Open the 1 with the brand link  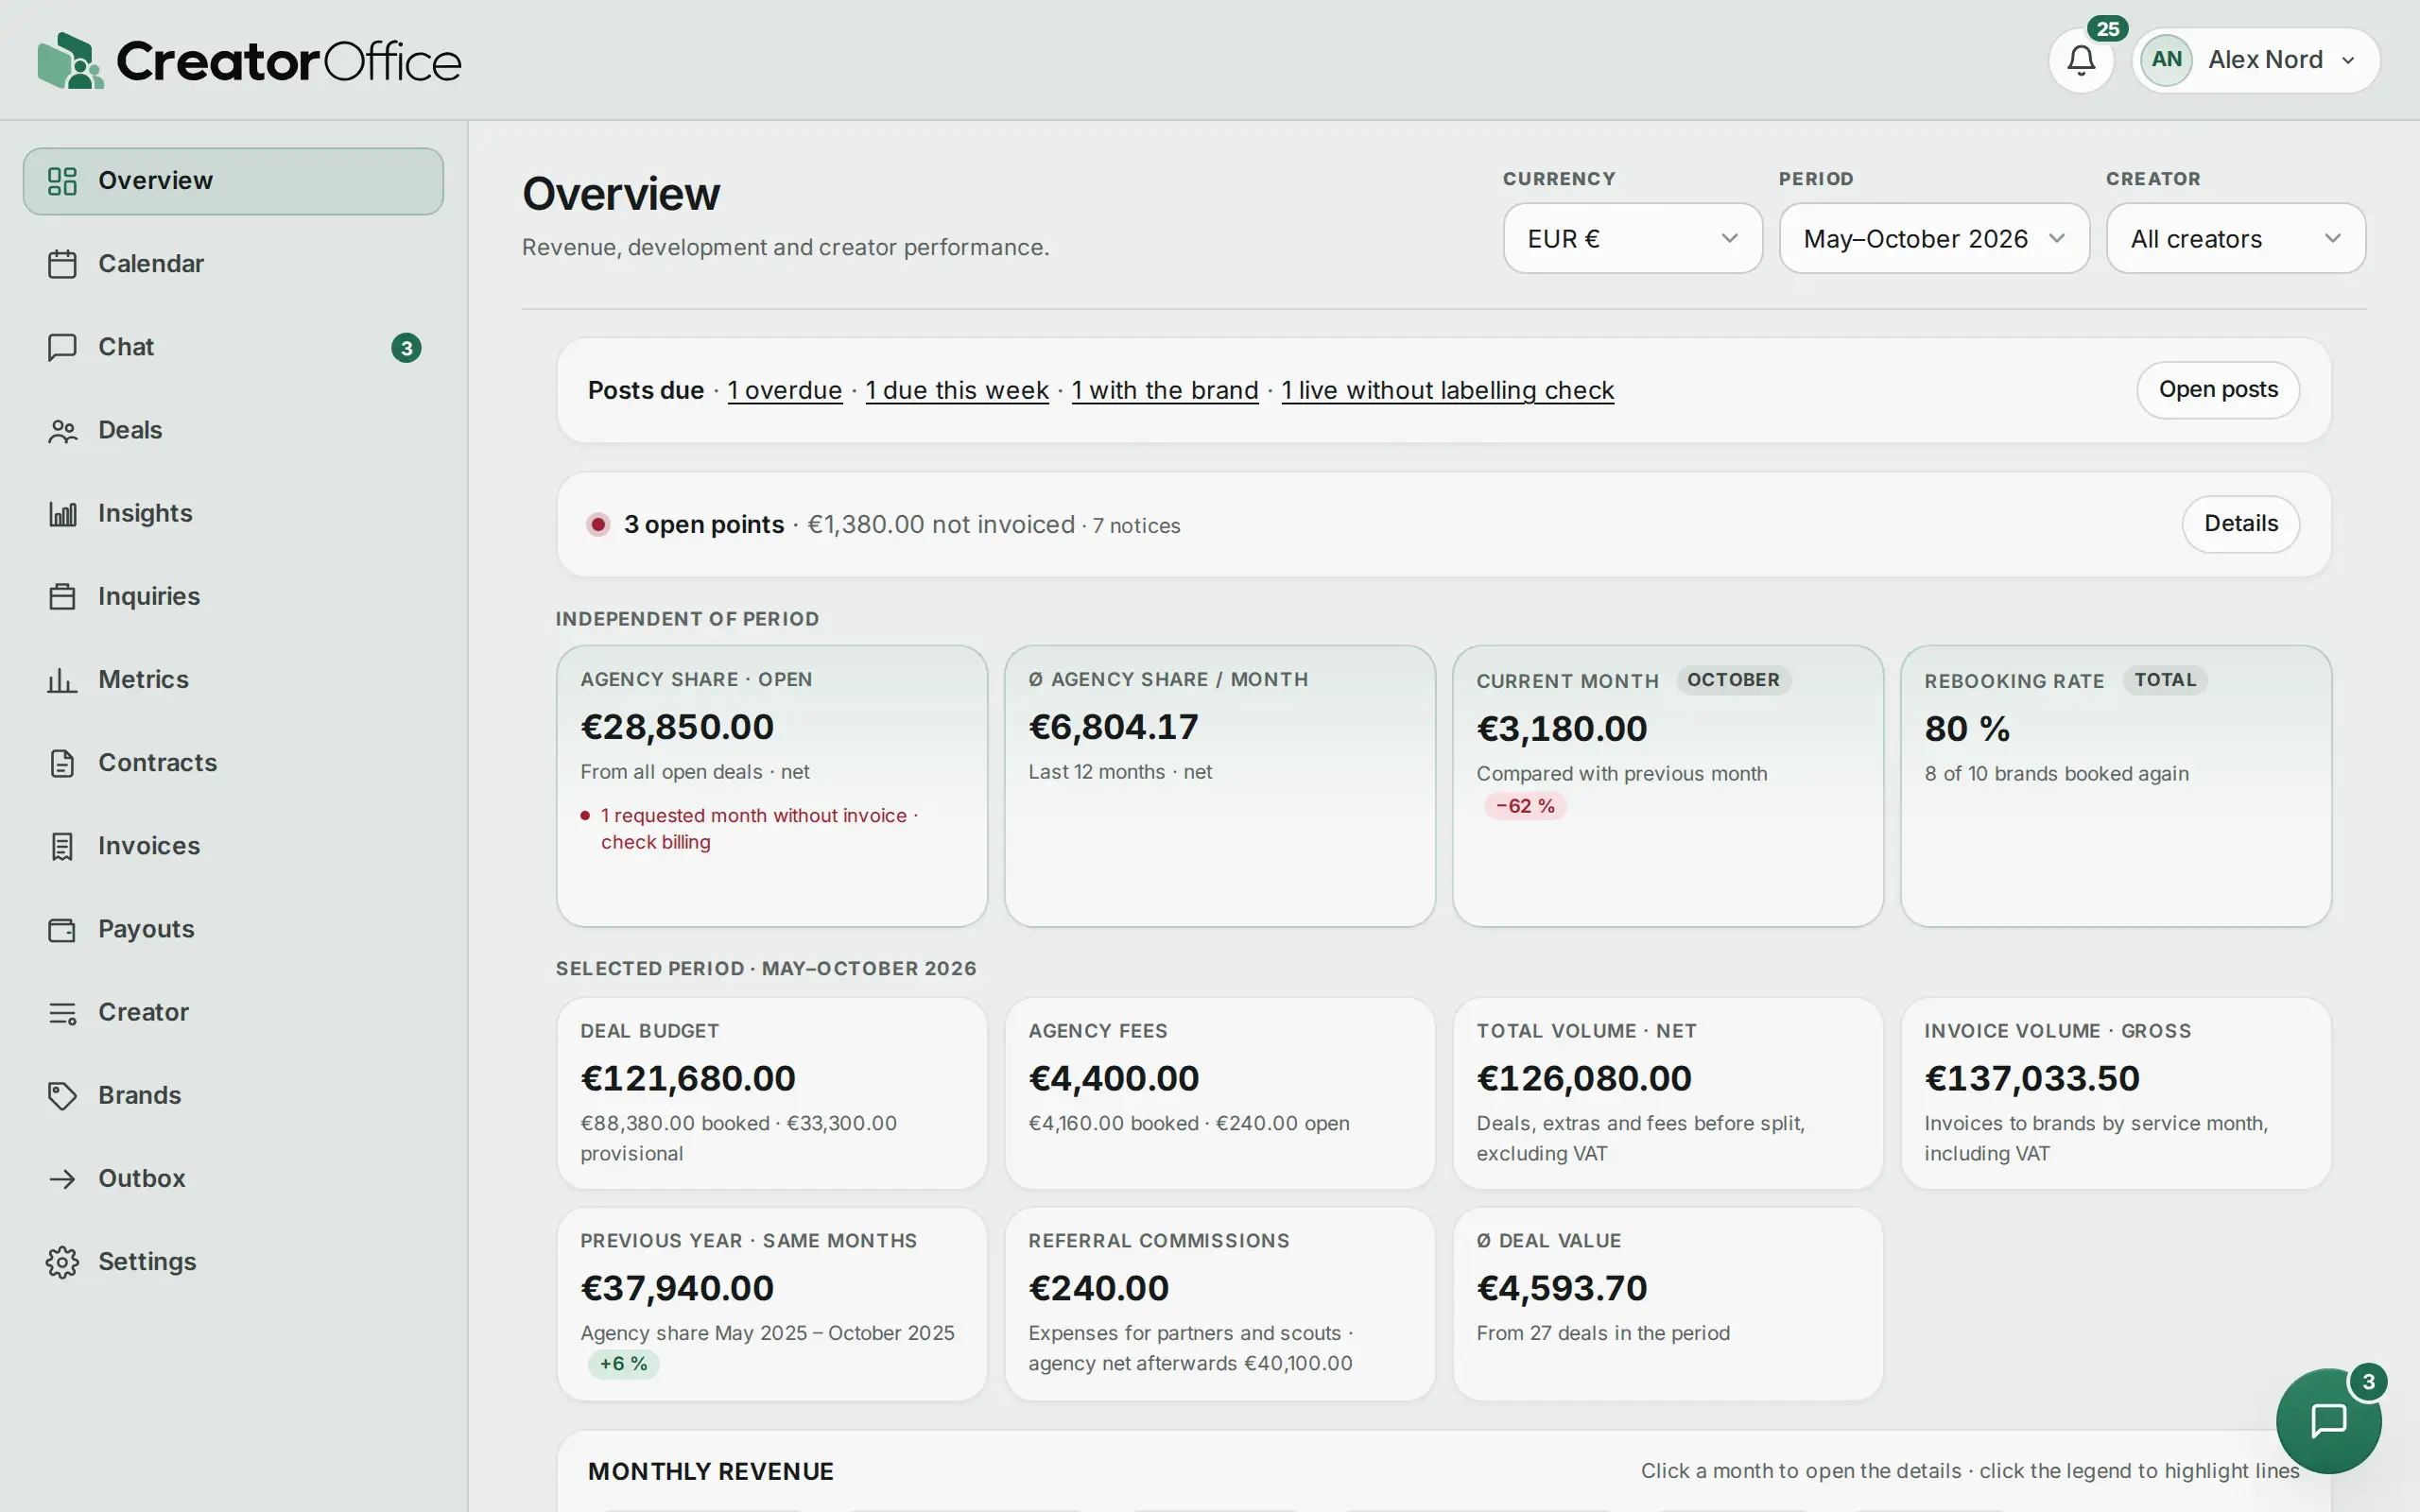click(x=1165, y=390)
